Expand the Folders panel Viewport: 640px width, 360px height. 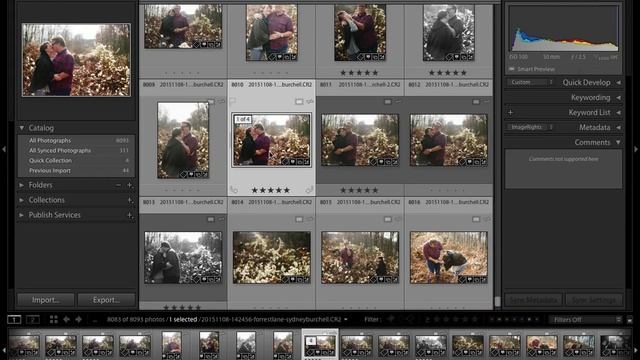point(22,185)
